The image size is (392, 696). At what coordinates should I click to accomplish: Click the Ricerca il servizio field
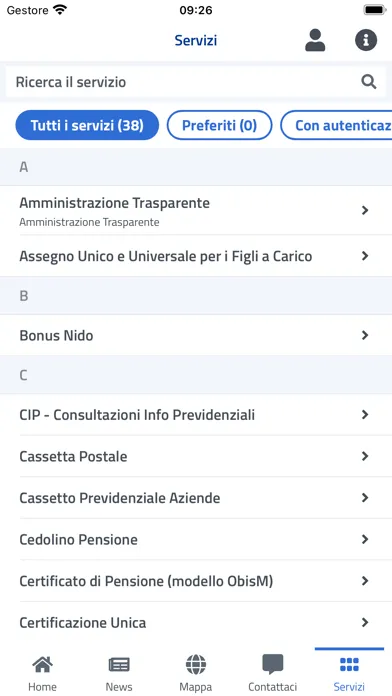(x=196, y=82)
